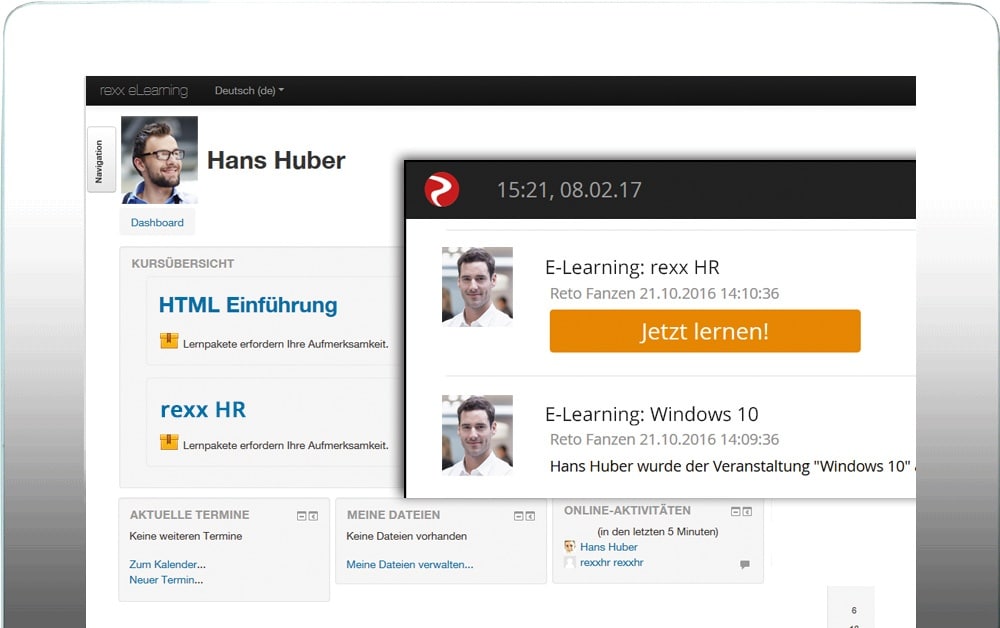
Task: Open Hans Huber in Online-Aktivitäten
Action: [x=608, y=547]
